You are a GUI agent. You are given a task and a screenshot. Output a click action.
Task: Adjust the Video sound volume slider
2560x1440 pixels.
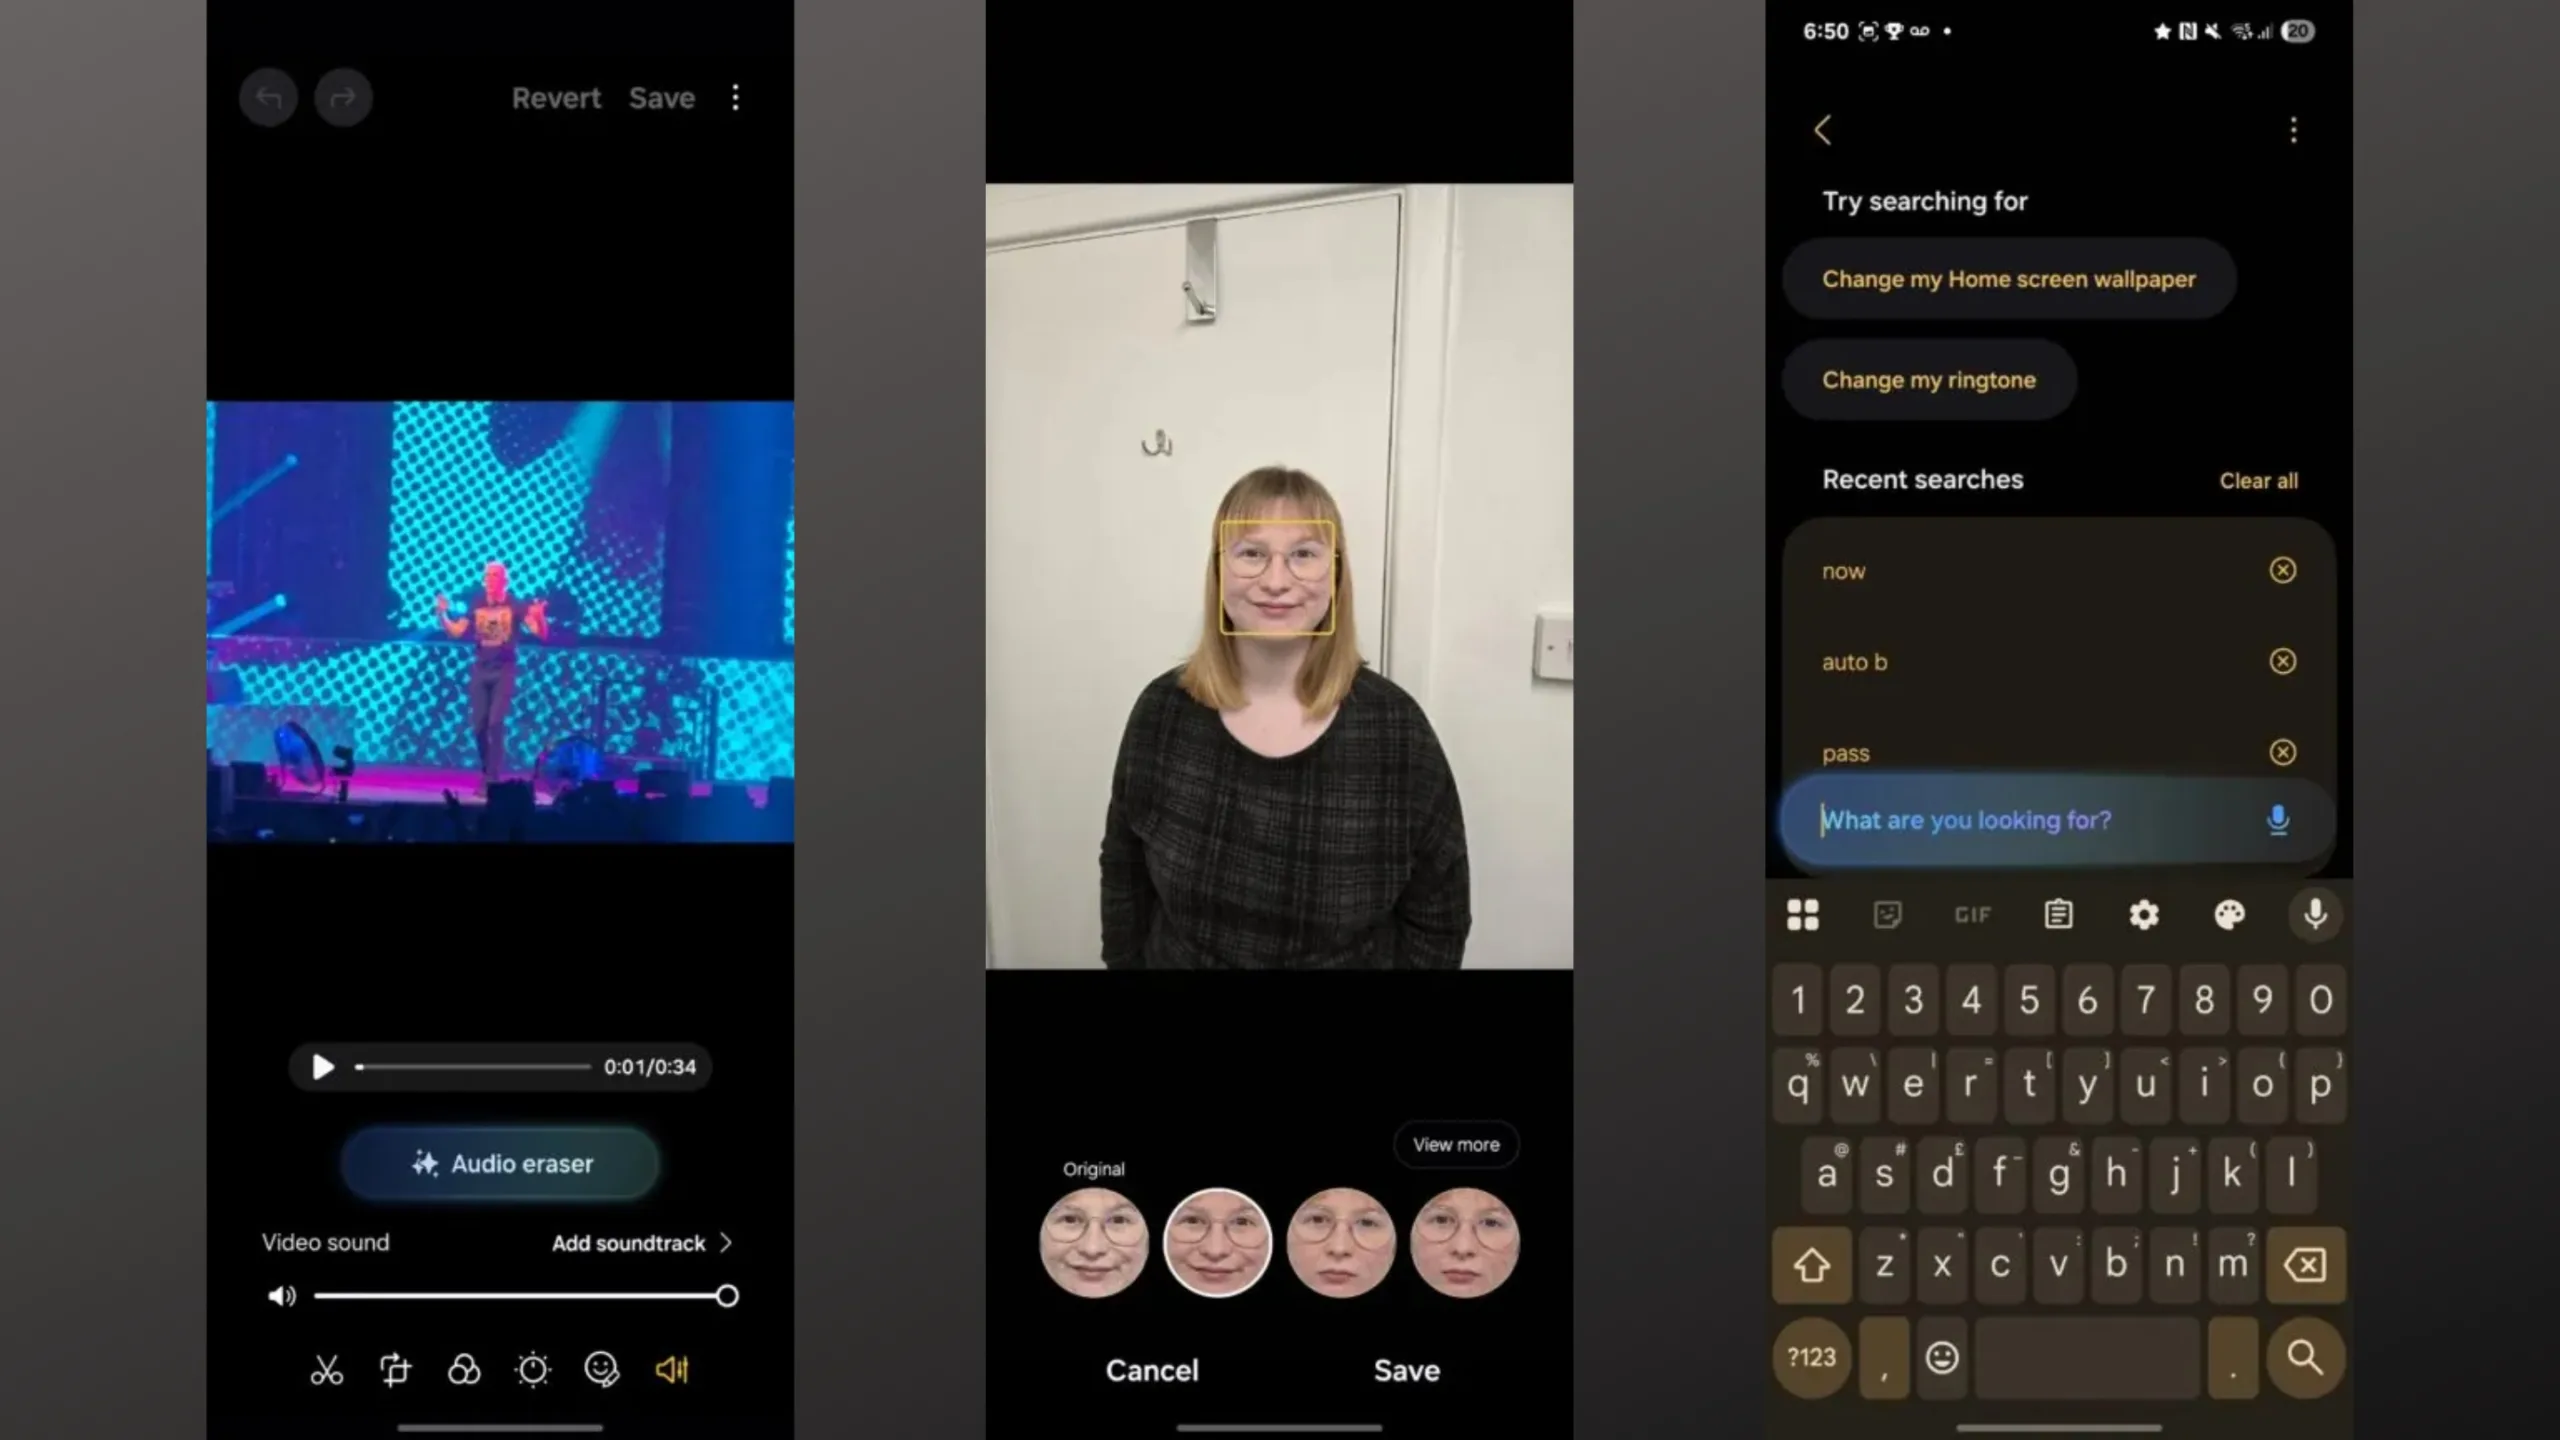click(526, 1296)
